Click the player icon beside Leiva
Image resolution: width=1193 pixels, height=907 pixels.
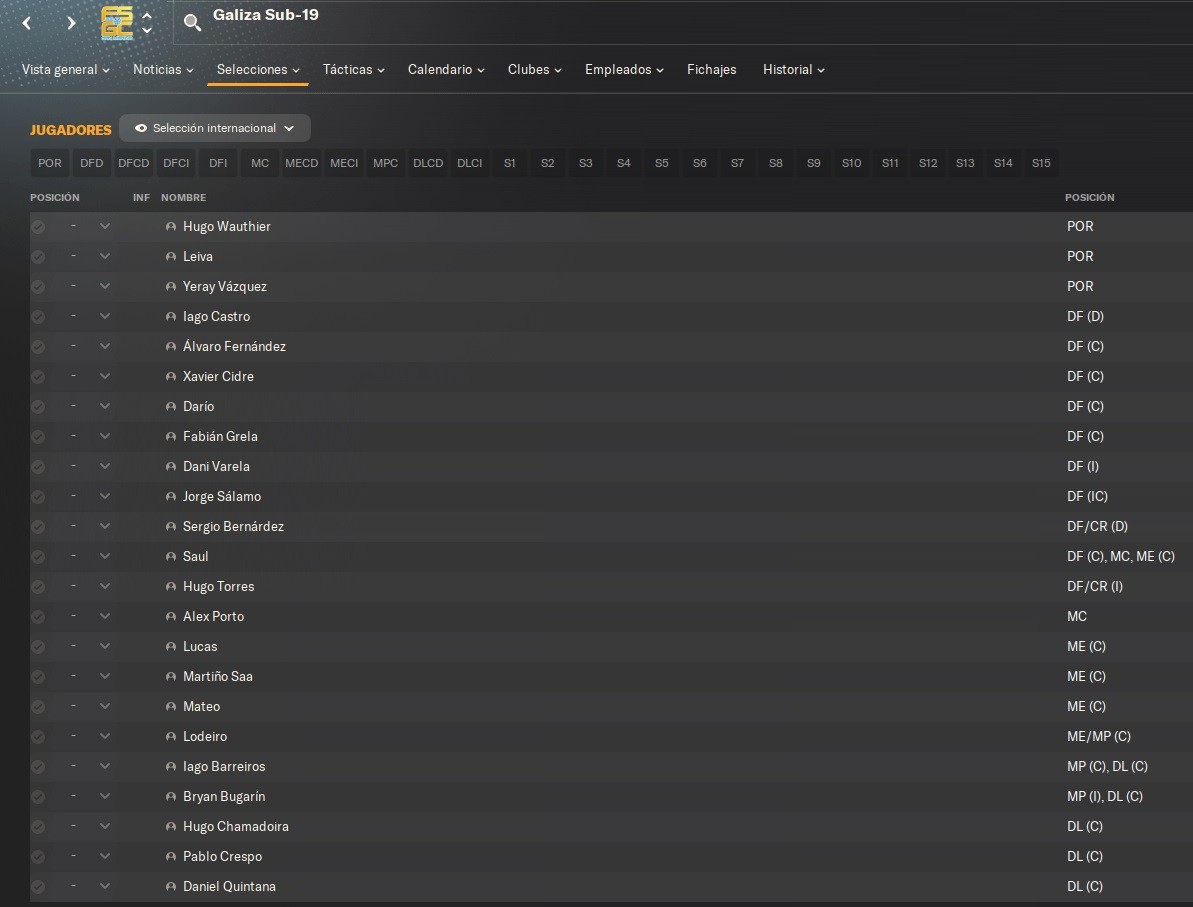pyautogui.click(x=170, y=256)
